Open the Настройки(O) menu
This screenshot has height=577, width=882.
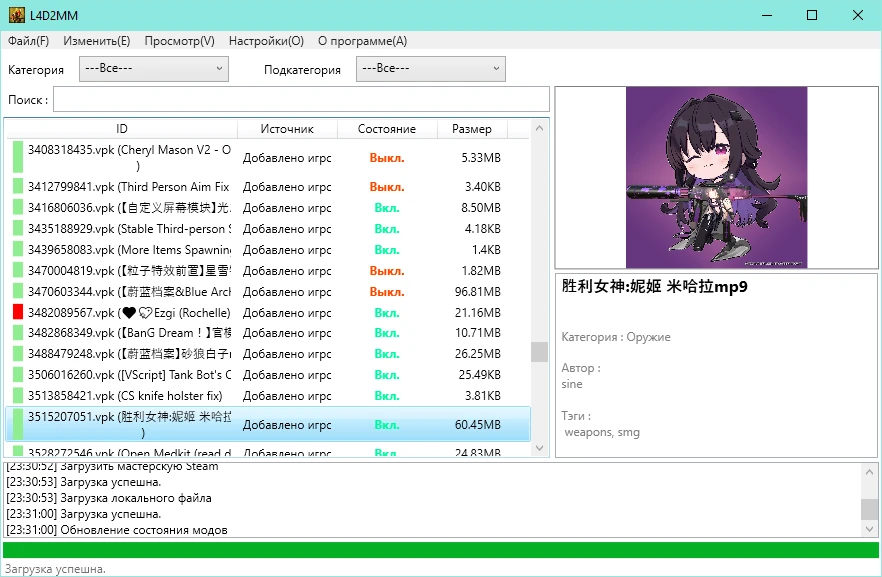[x=266, y=41]
